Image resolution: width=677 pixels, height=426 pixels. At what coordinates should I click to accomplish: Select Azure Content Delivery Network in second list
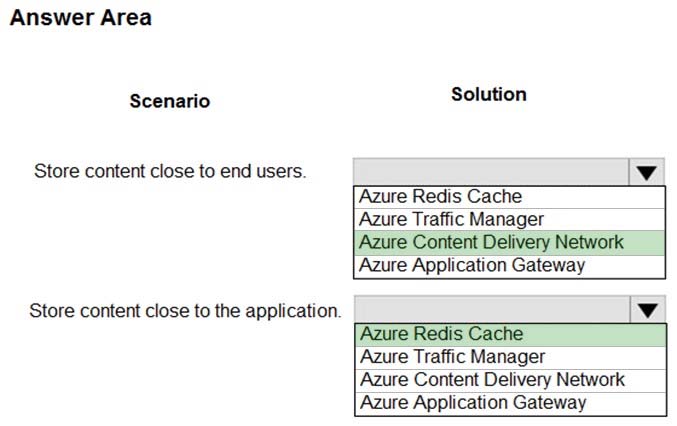(x=510, y=380)
